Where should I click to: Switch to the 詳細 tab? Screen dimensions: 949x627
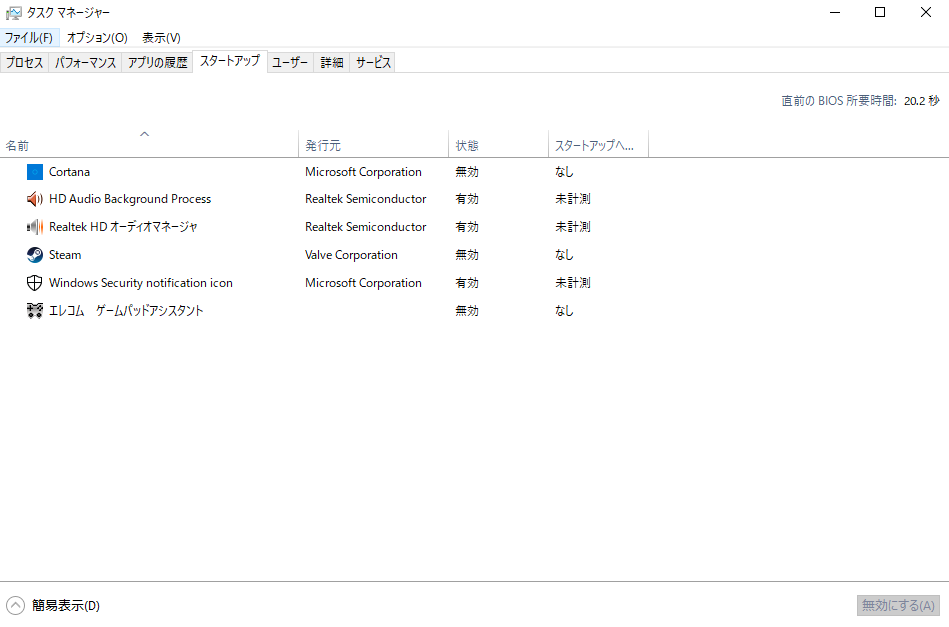tap(332, 62)
